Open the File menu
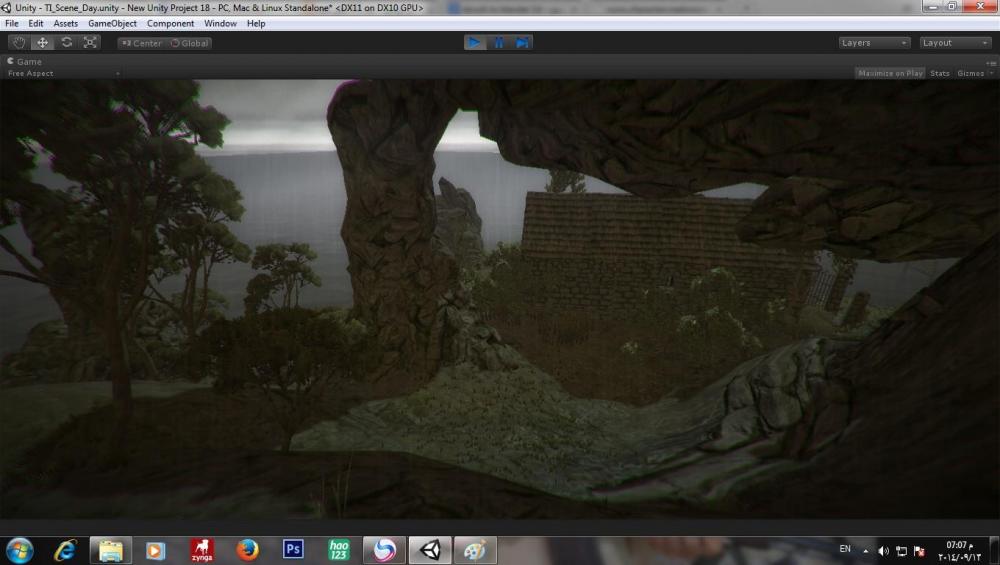This screenshot has width=1000, height=565. [11, 24]
